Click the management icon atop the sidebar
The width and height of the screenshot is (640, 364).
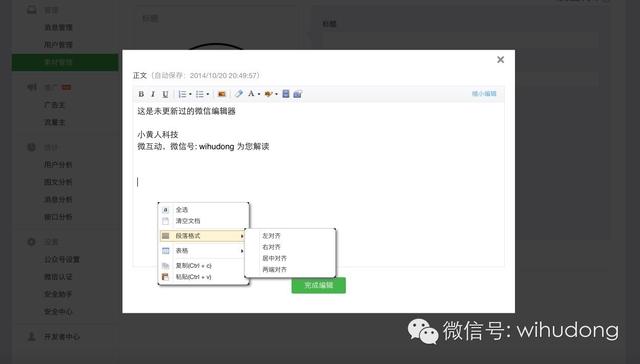pos(31,10)
